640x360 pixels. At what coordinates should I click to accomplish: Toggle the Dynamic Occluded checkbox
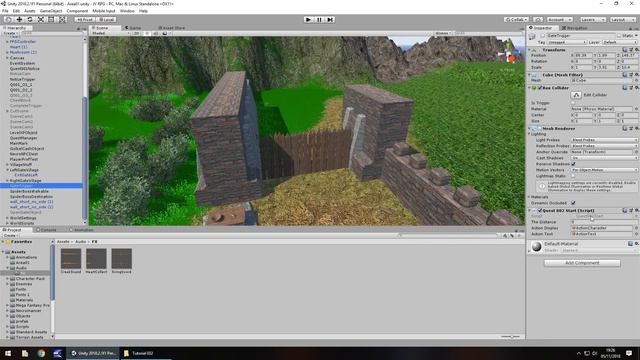pyautogui.click(x=573, y=203)
